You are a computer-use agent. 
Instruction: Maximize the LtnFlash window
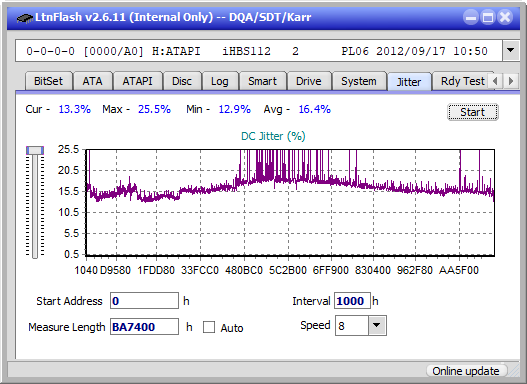pyautogui.click(x=488, y=17)
